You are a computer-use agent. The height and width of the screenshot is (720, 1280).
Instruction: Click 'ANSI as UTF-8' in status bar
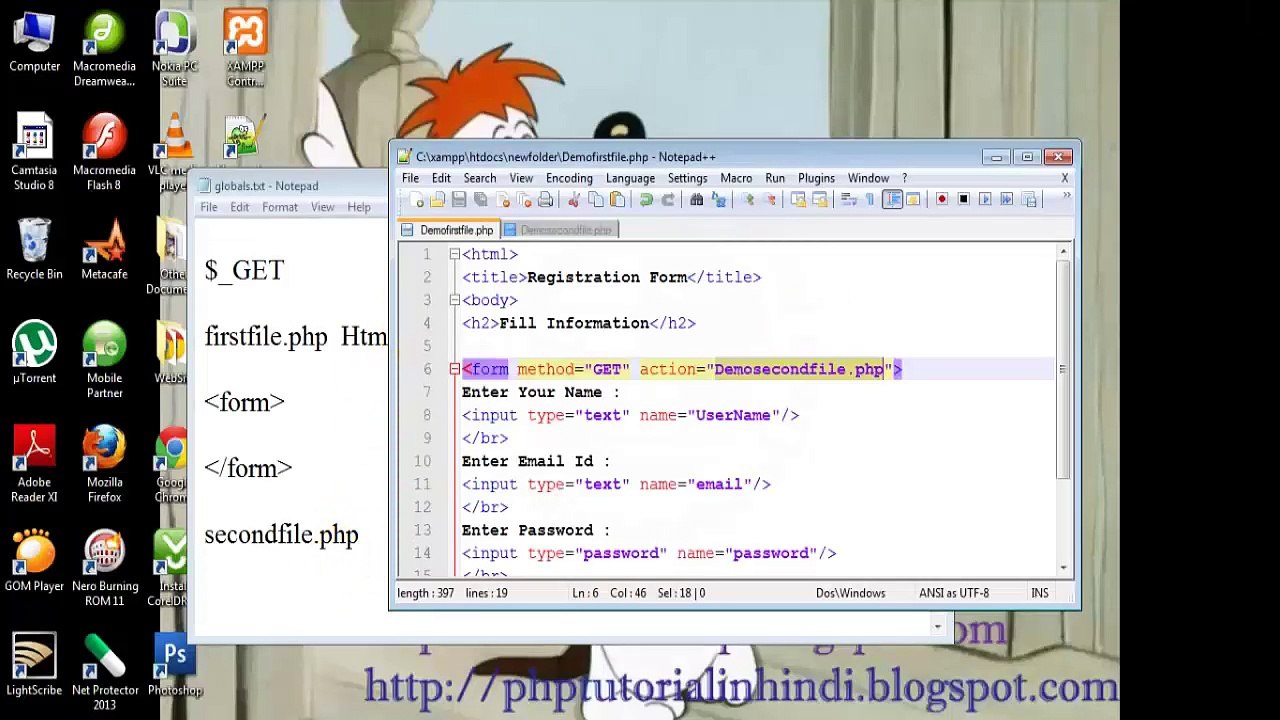point(954,593)
